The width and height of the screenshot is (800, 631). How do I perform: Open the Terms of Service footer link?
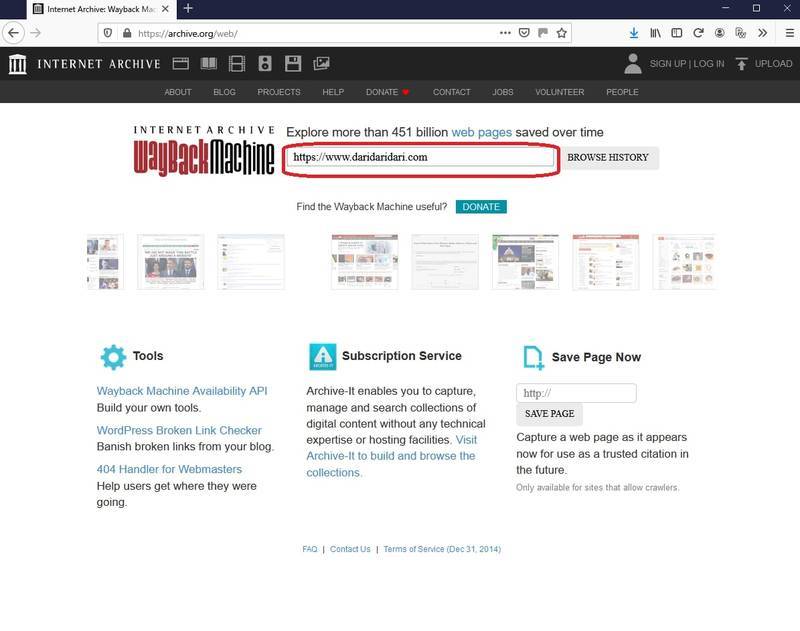pos(442,549)
